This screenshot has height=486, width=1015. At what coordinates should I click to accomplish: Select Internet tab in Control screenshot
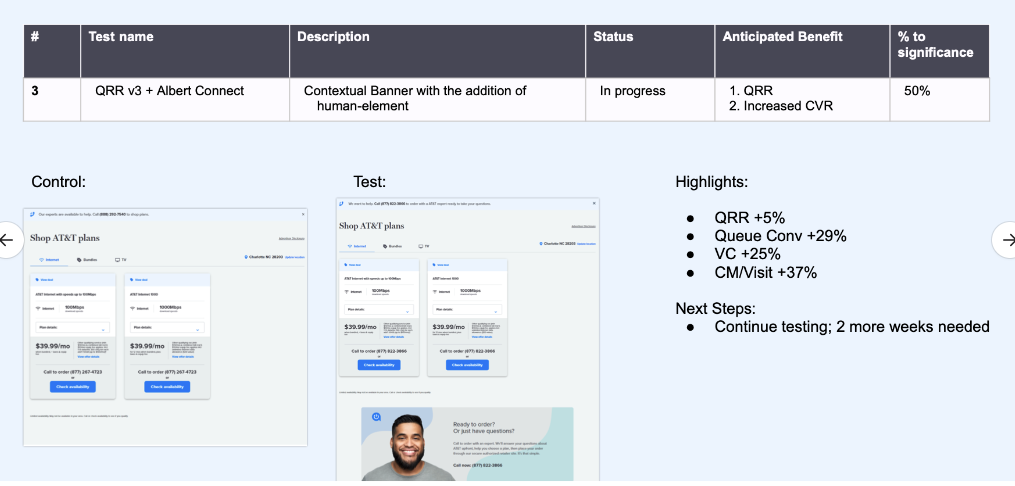point(49,260)
